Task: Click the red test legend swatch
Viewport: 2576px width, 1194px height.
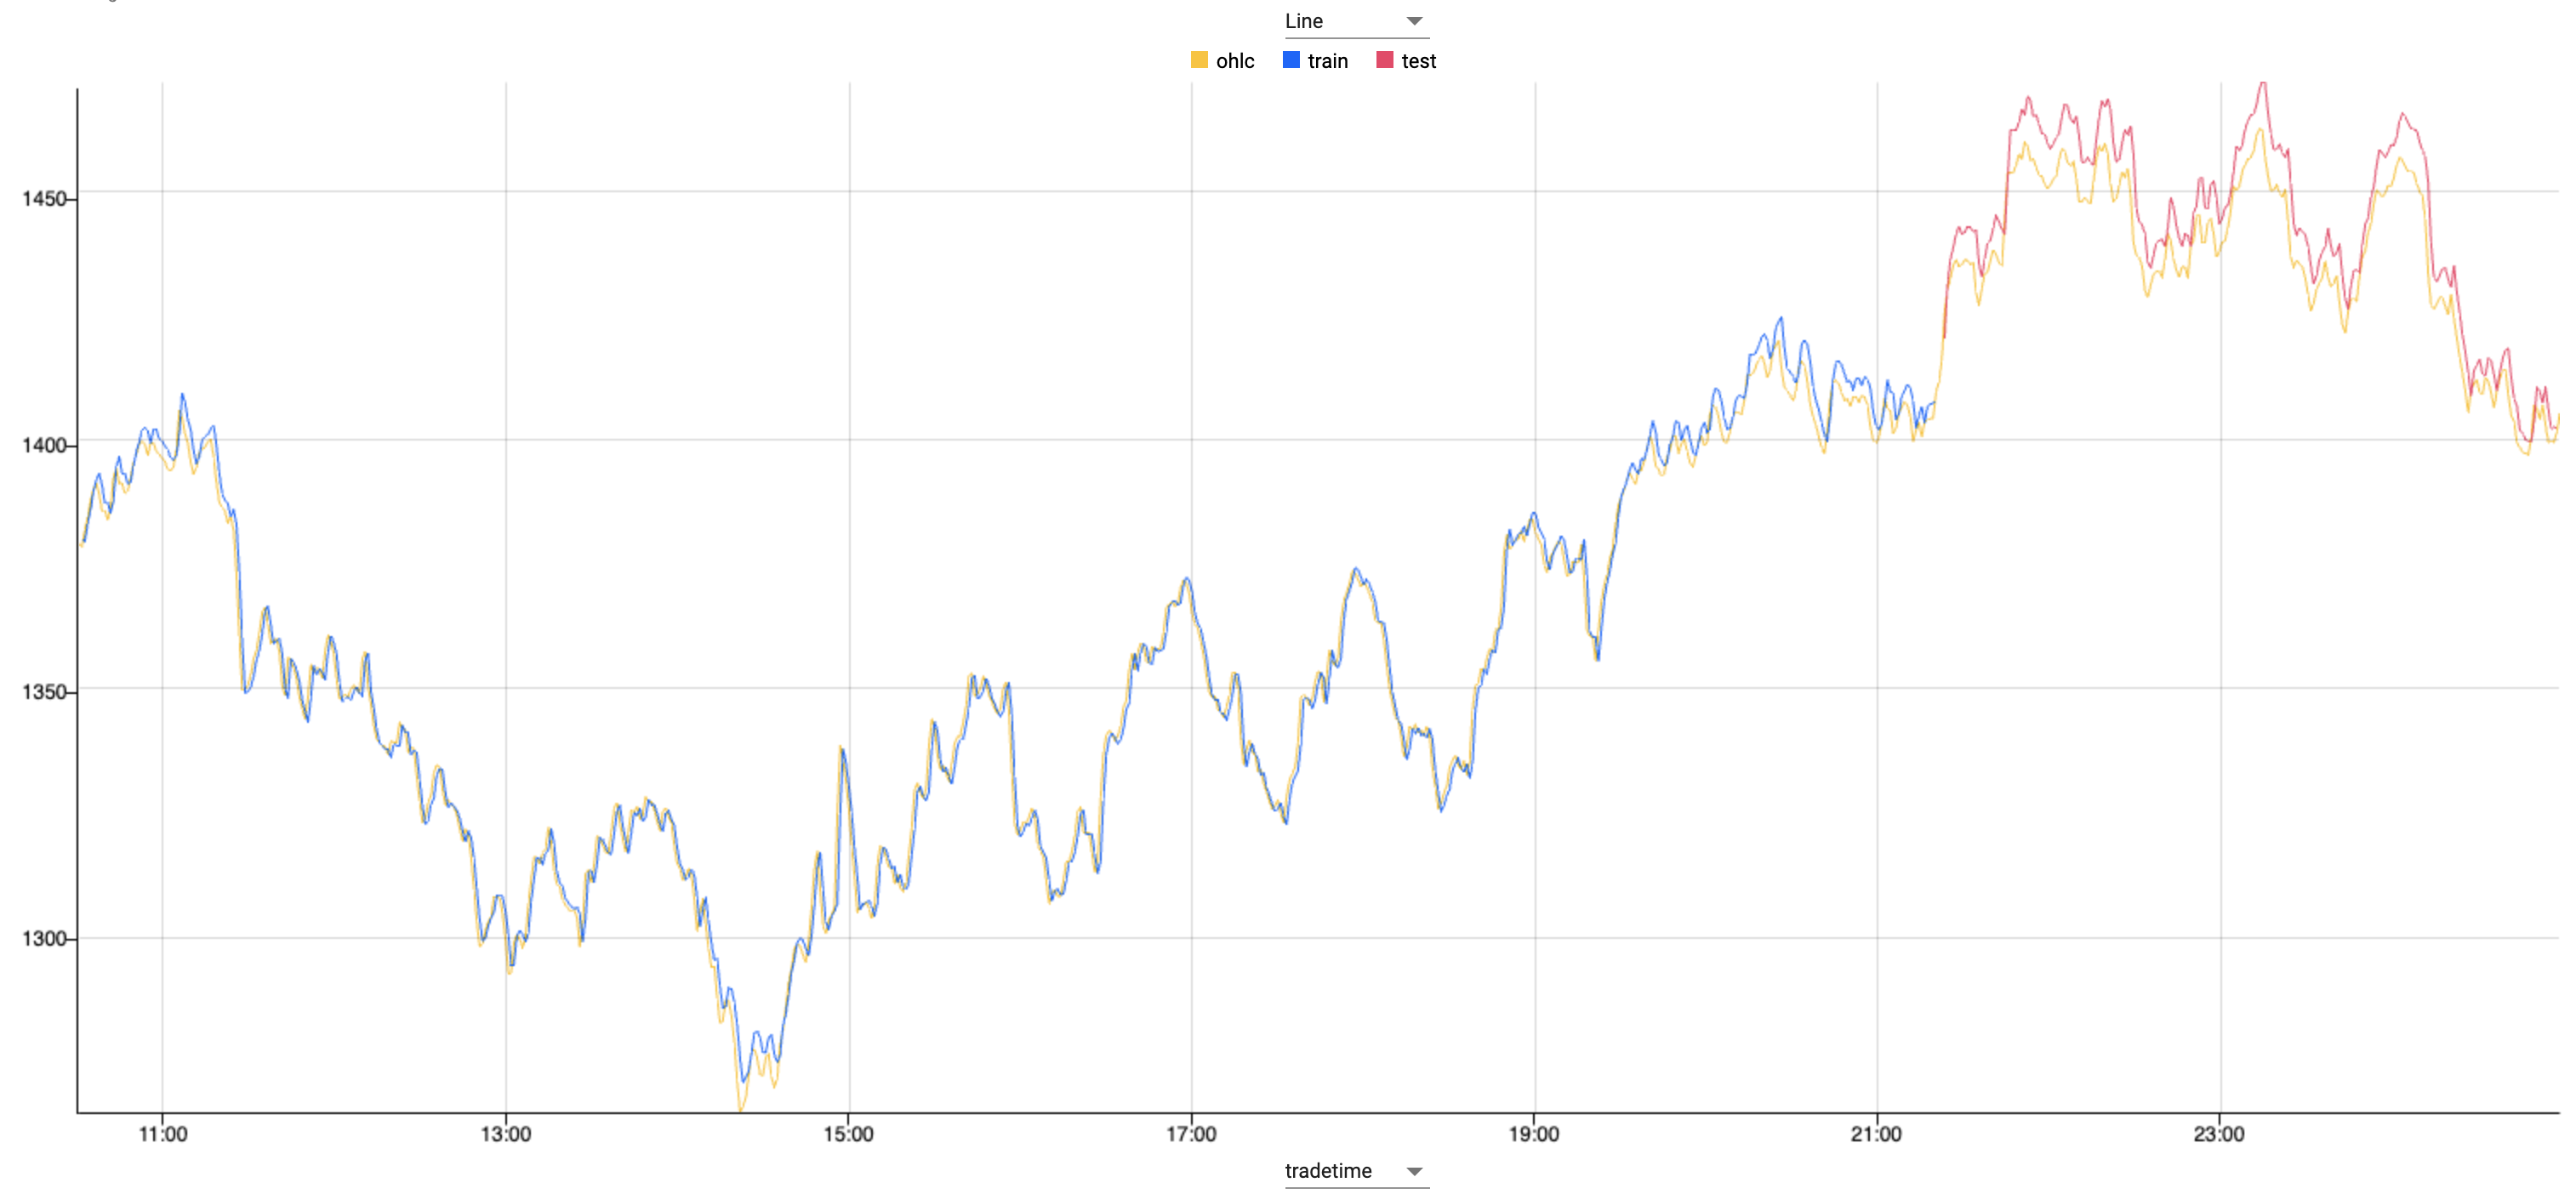Action: tap(1383, 60)
